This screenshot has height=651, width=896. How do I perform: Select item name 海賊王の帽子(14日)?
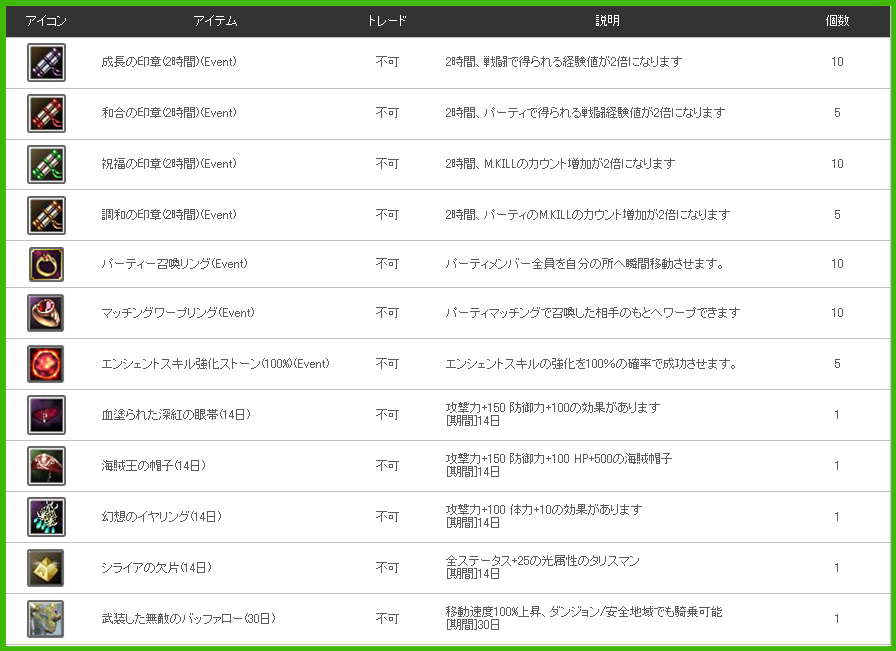tap(154, 465)
